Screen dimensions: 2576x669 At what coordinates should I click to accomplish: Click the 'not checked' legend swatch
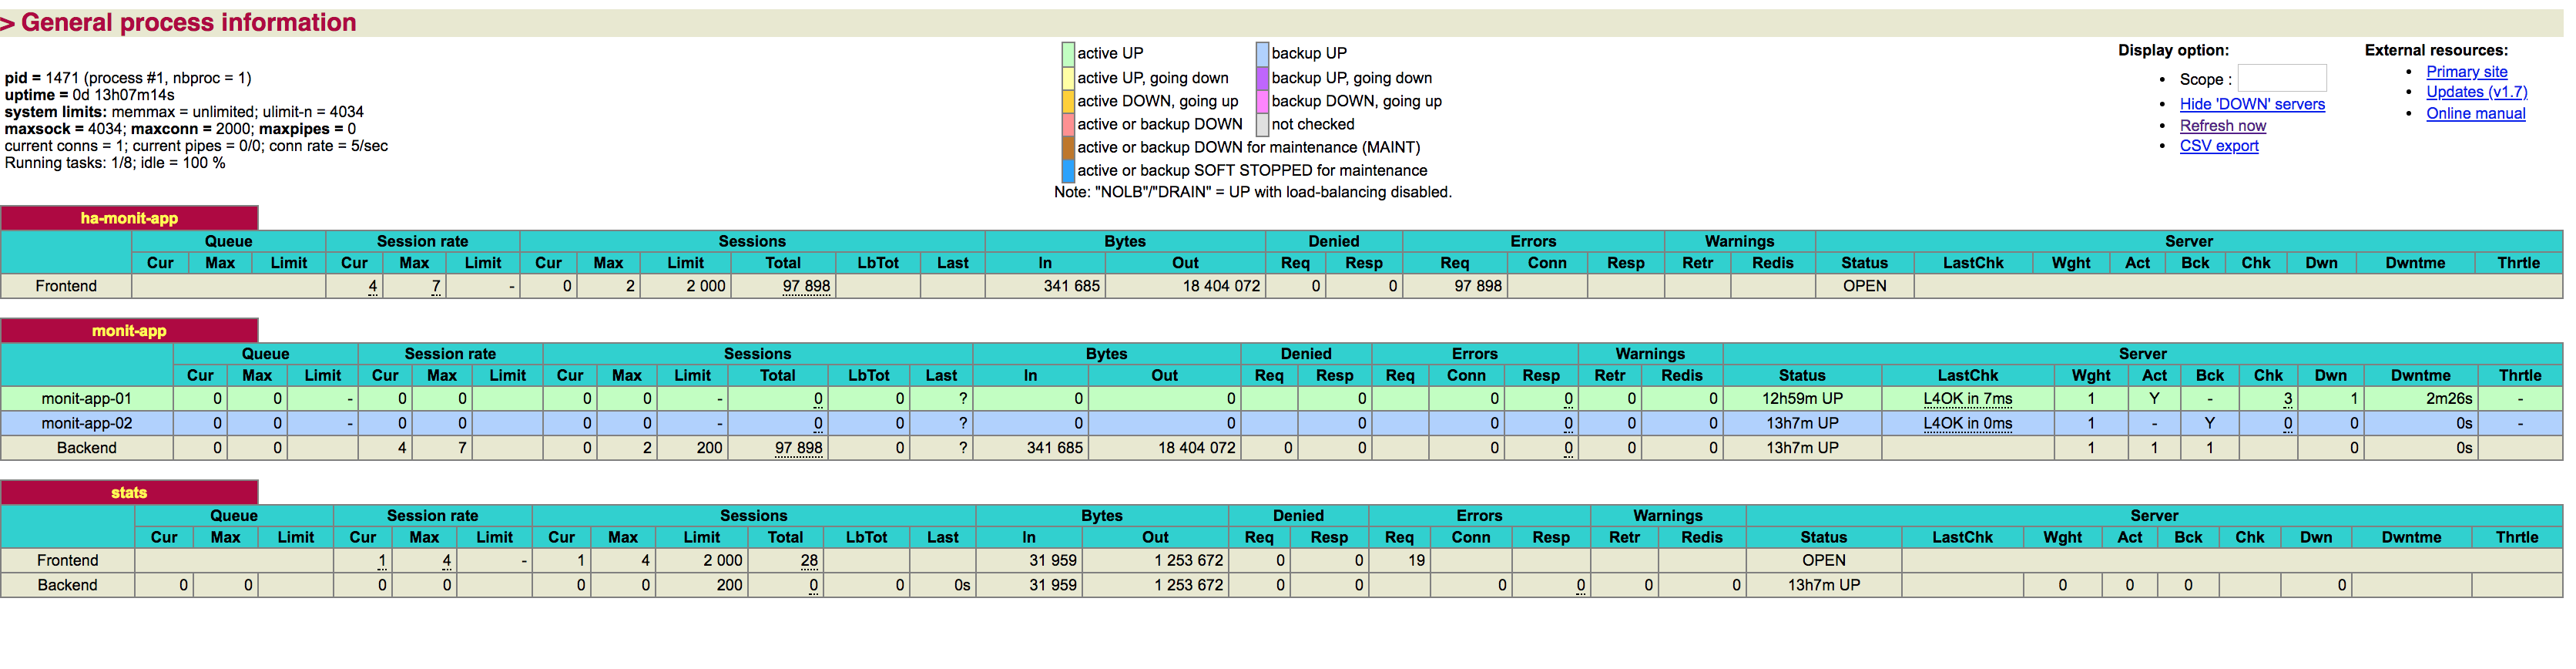click(1262, 124)
